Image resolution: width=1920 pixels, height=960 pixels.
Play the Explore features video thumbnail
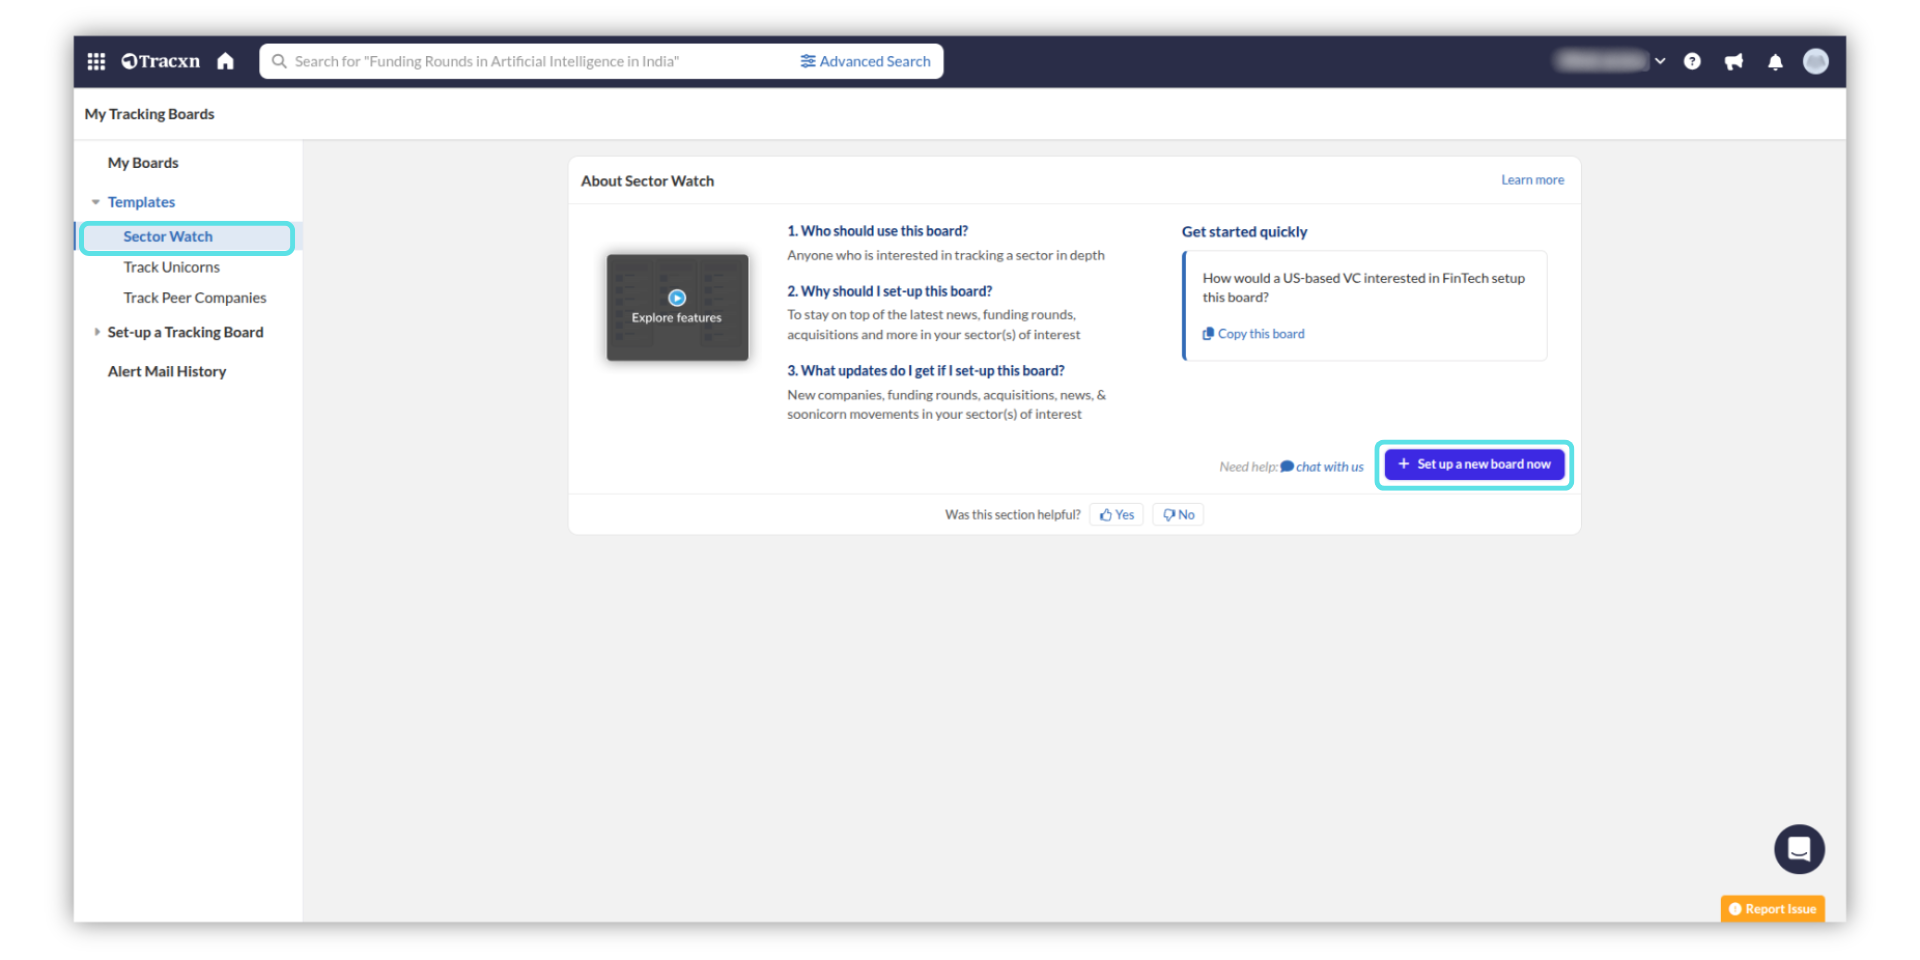pos(677,307)
